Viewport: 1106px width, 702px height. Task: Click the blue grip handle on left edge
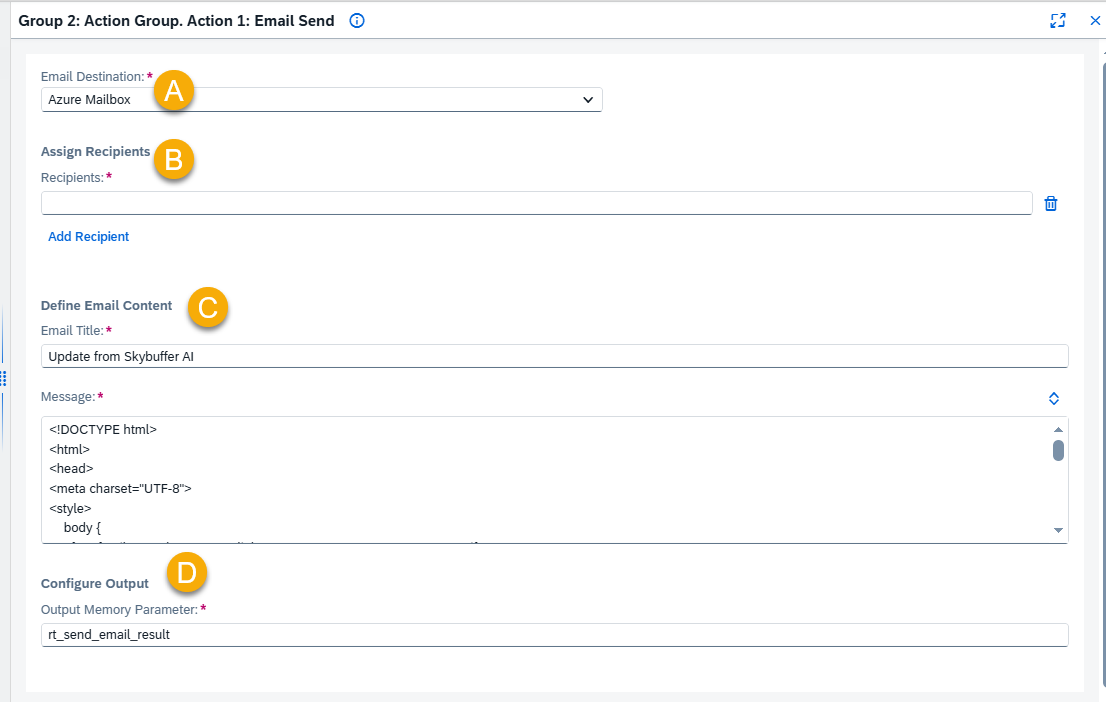(4, 378)
